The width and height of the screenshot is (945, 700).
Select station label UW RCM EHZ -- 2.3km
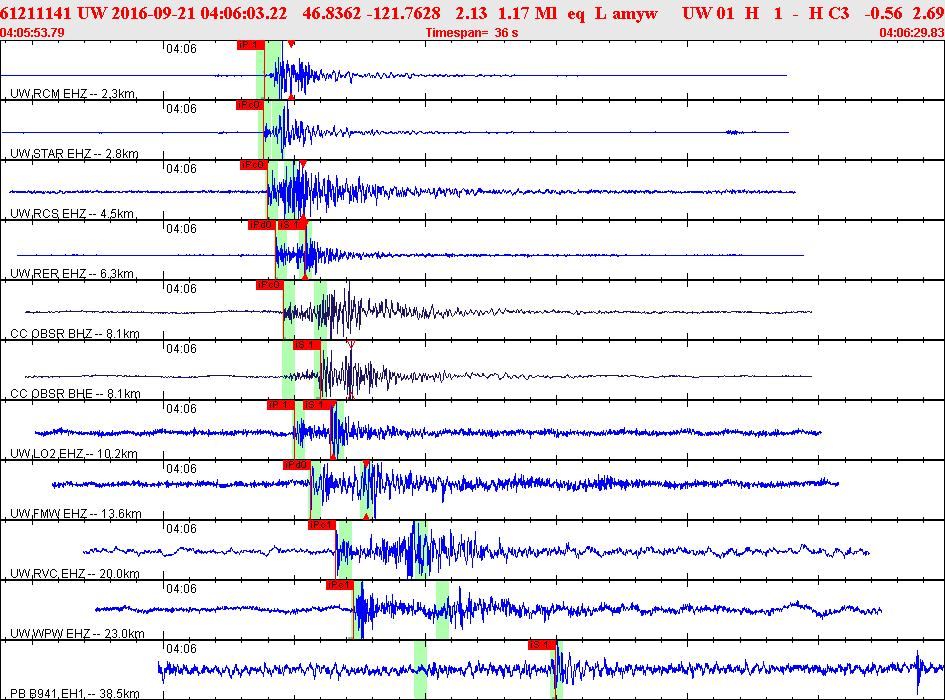click(72, 93)
